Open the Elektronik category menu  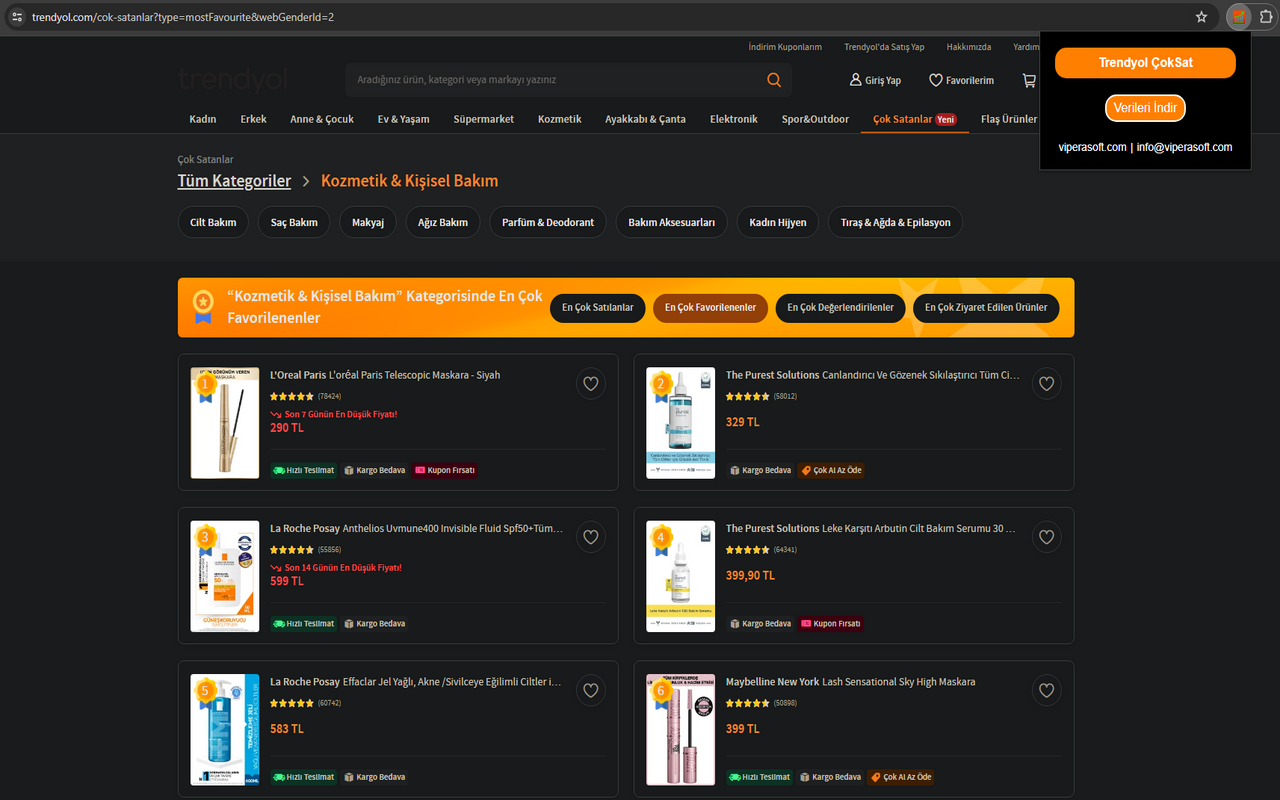pos(733,118)
